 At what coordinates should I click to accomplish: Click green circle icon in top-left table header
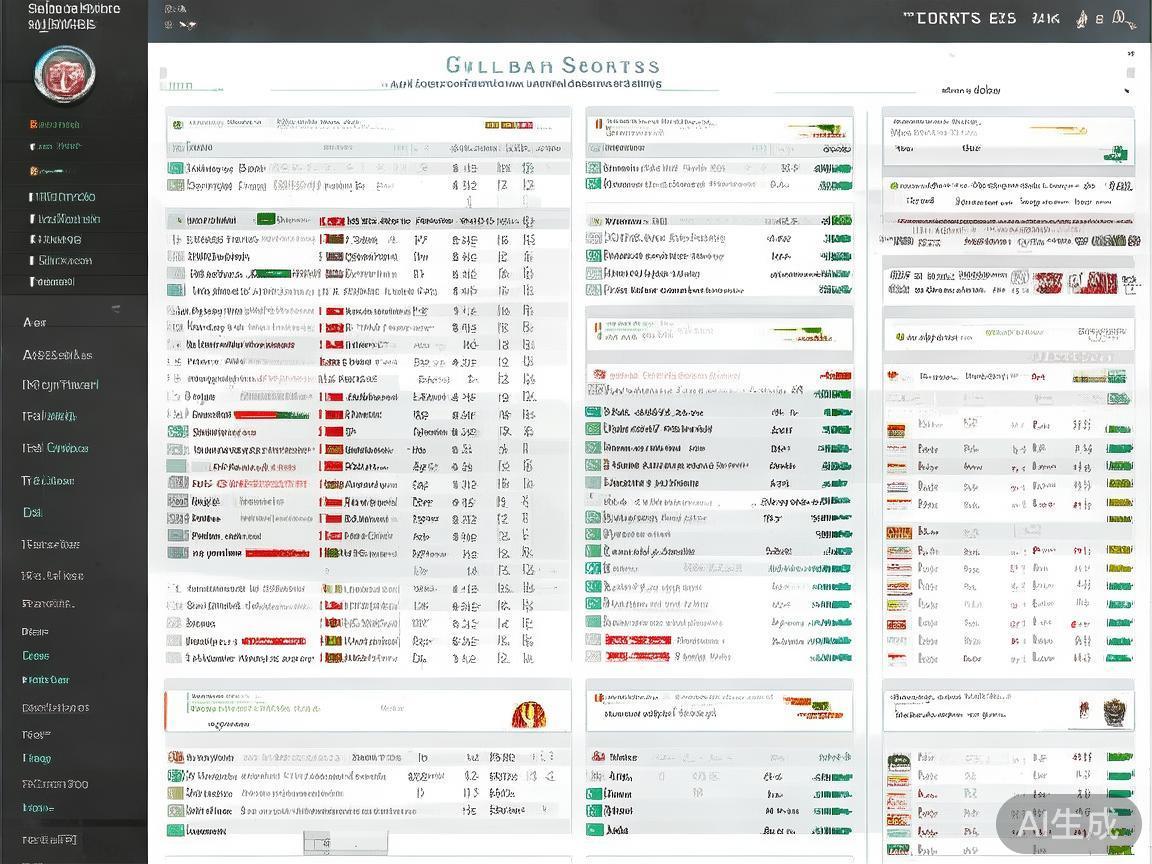[x=178, y=124]
